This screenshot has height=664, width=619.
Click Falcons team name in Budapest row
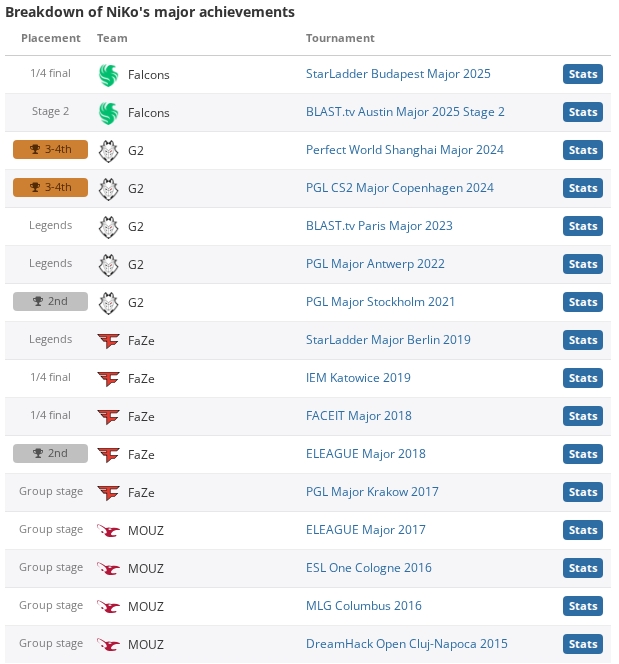[x=149, y=75]
